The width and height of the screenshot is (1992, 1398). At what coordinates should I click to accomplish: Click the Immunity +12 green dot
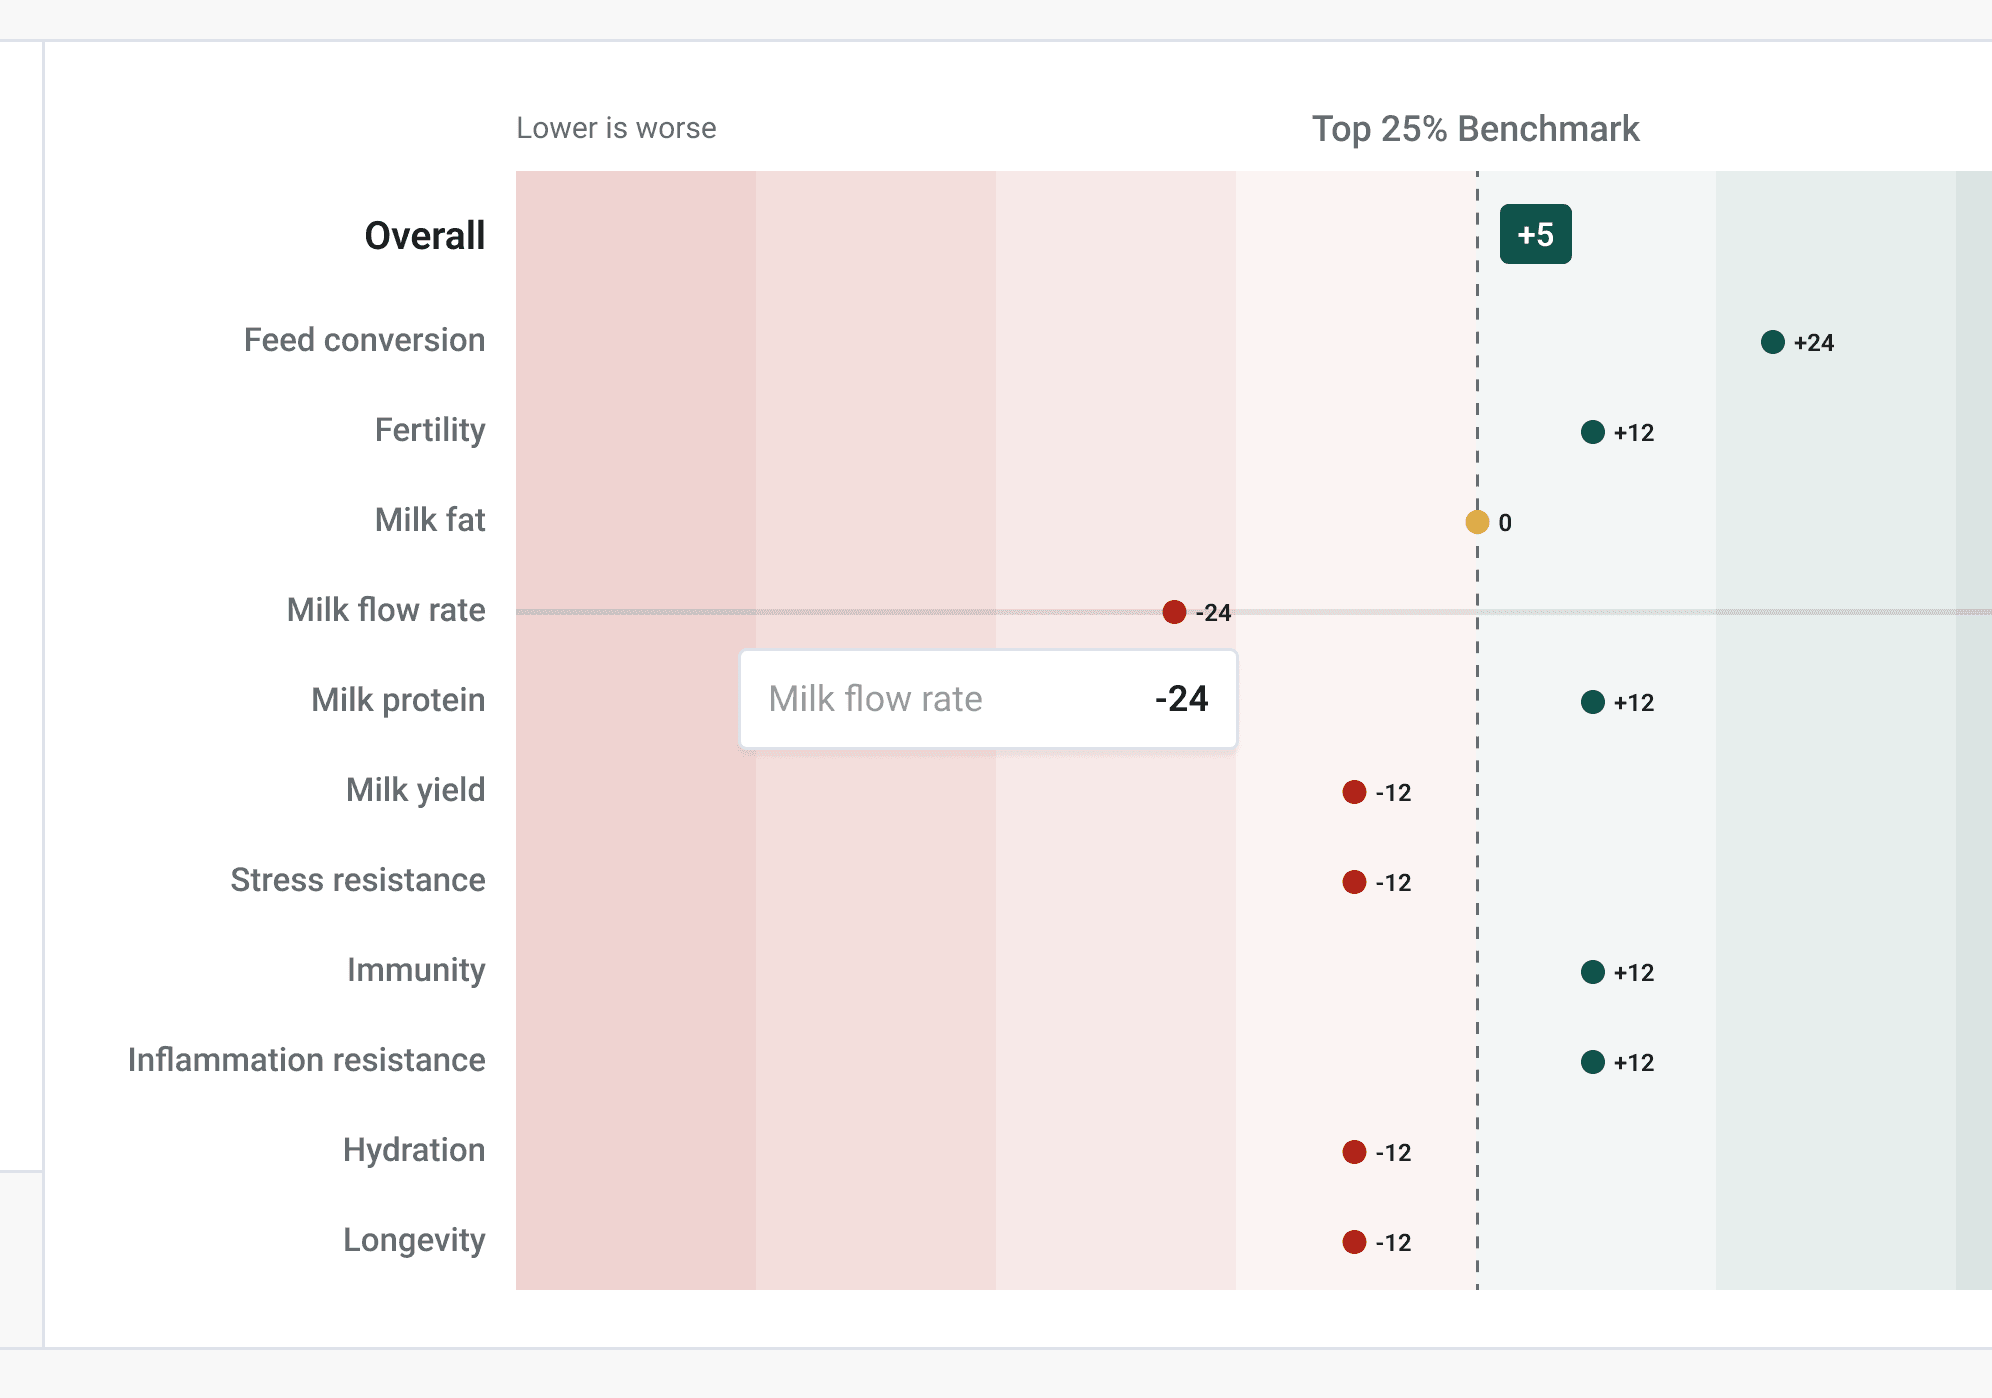1592,972
